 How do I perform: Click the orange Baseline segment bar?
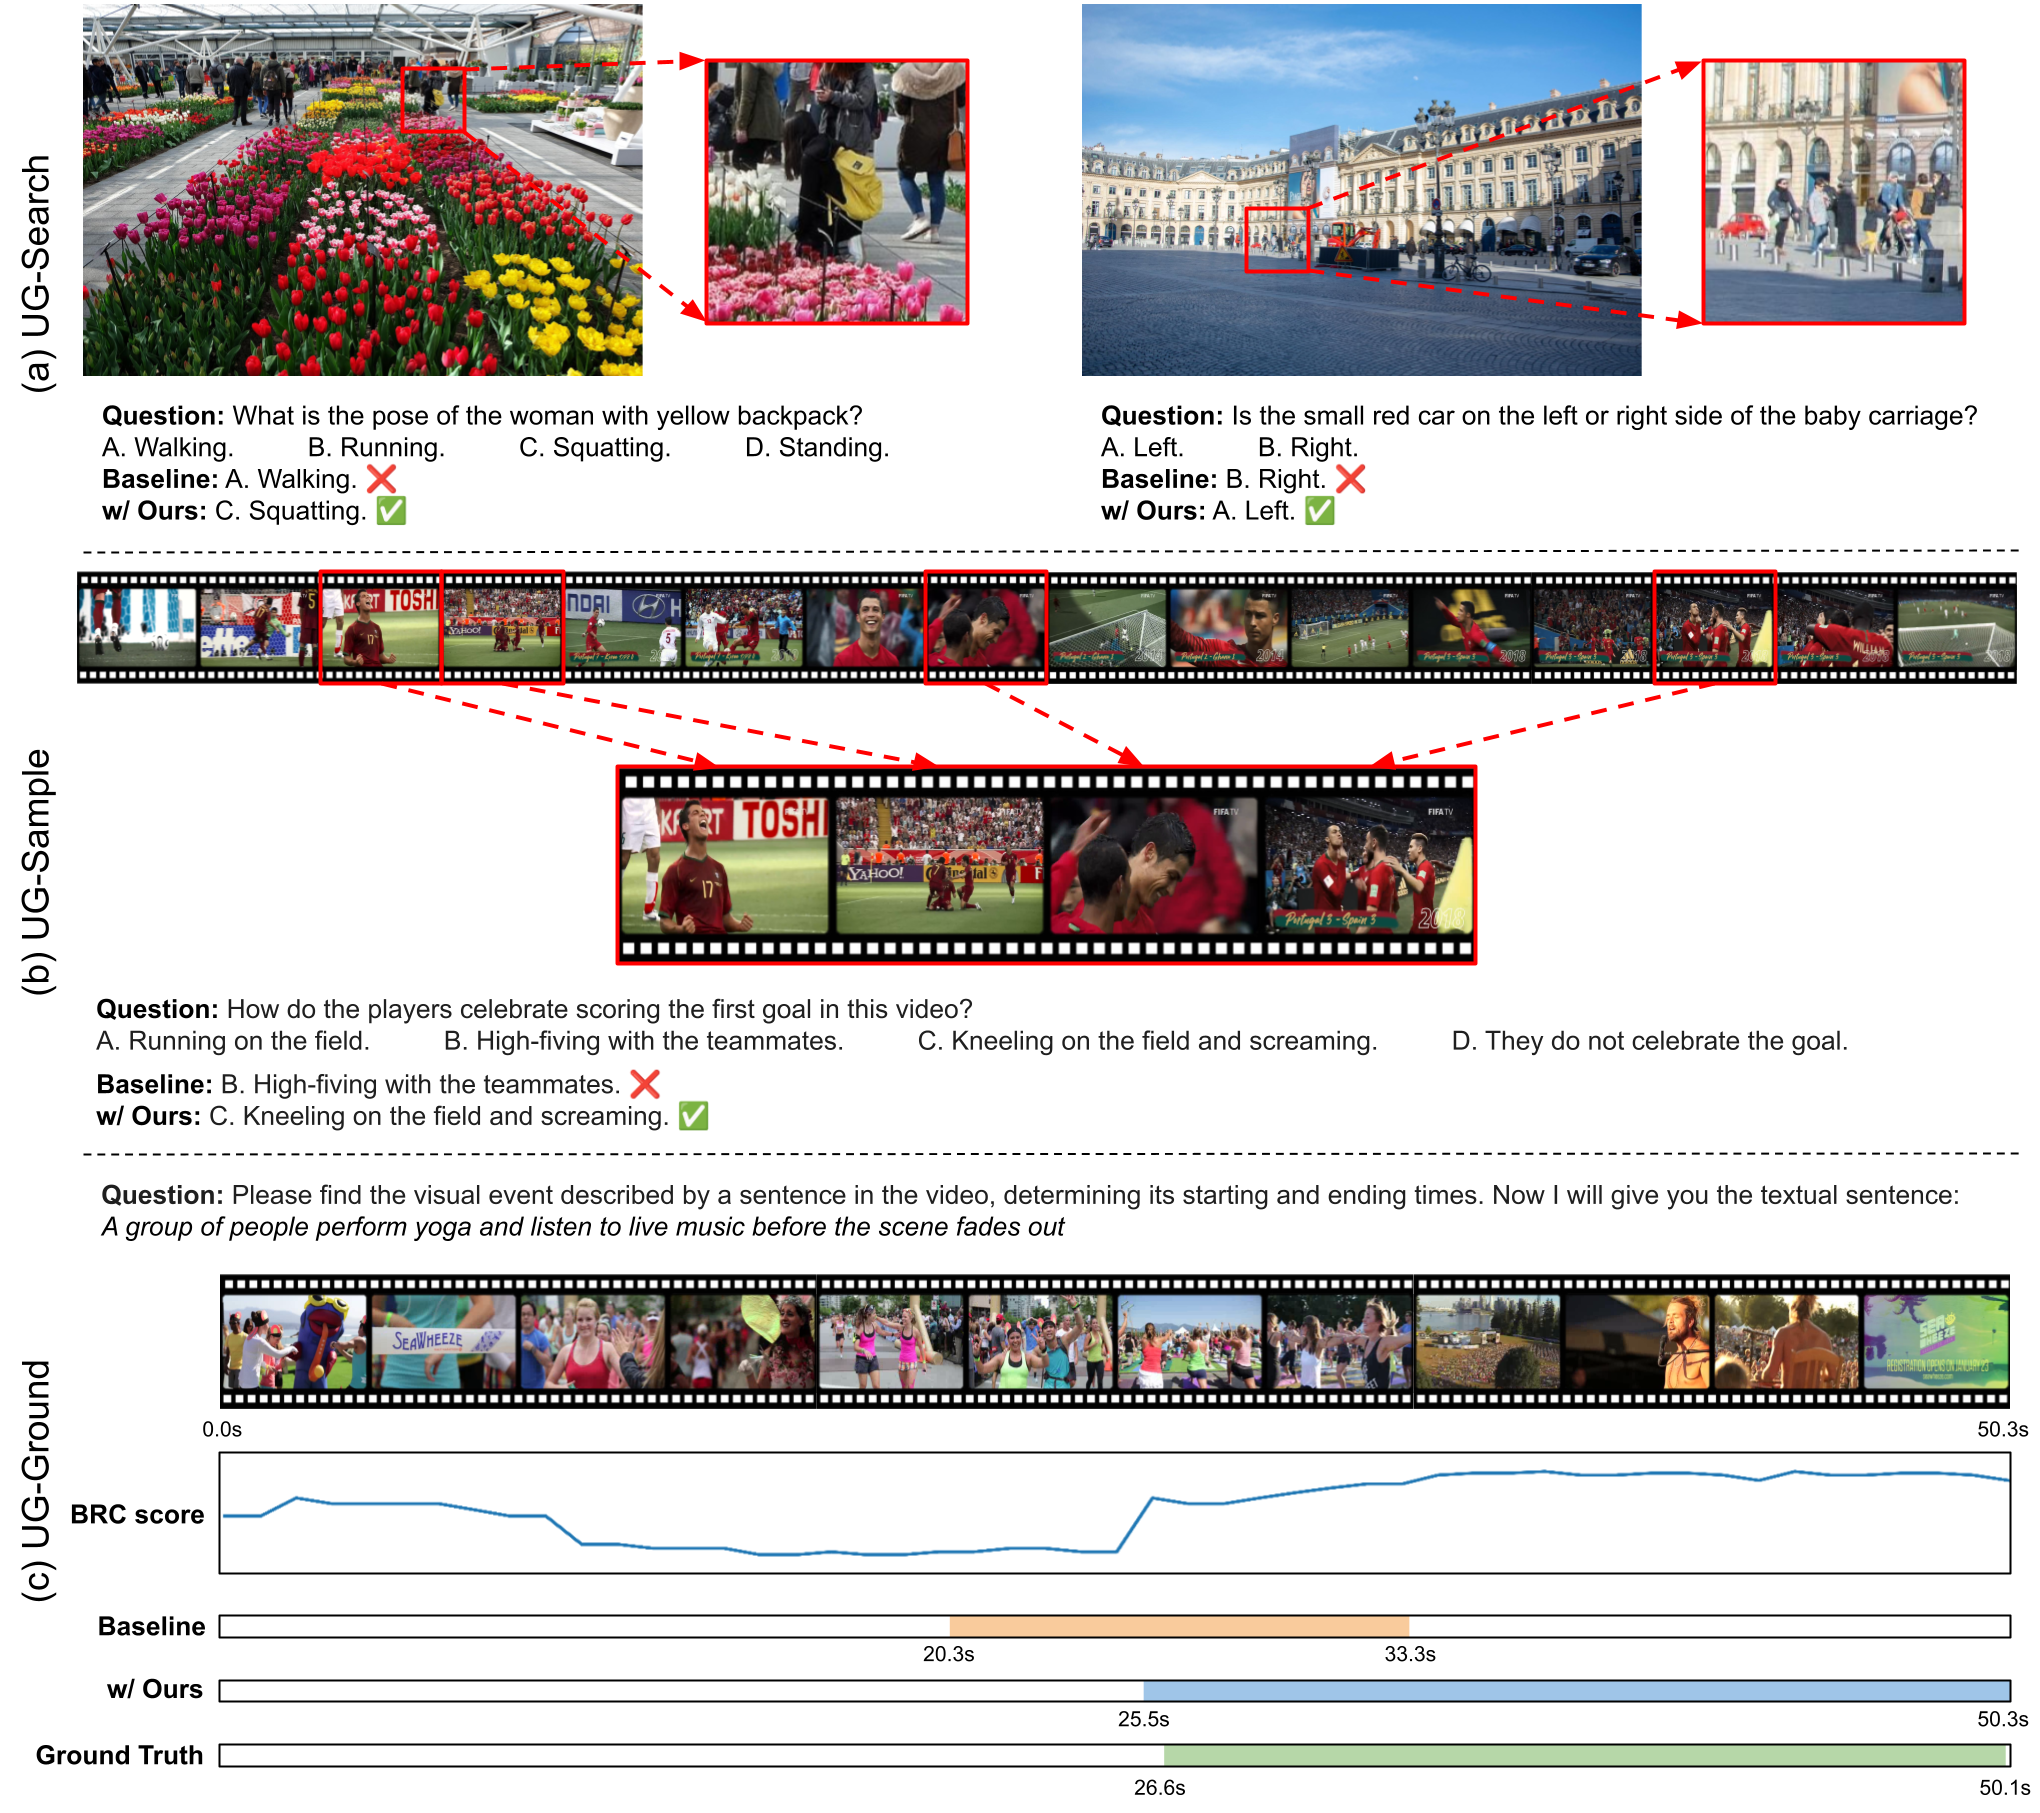(x=1179, y=1626)
